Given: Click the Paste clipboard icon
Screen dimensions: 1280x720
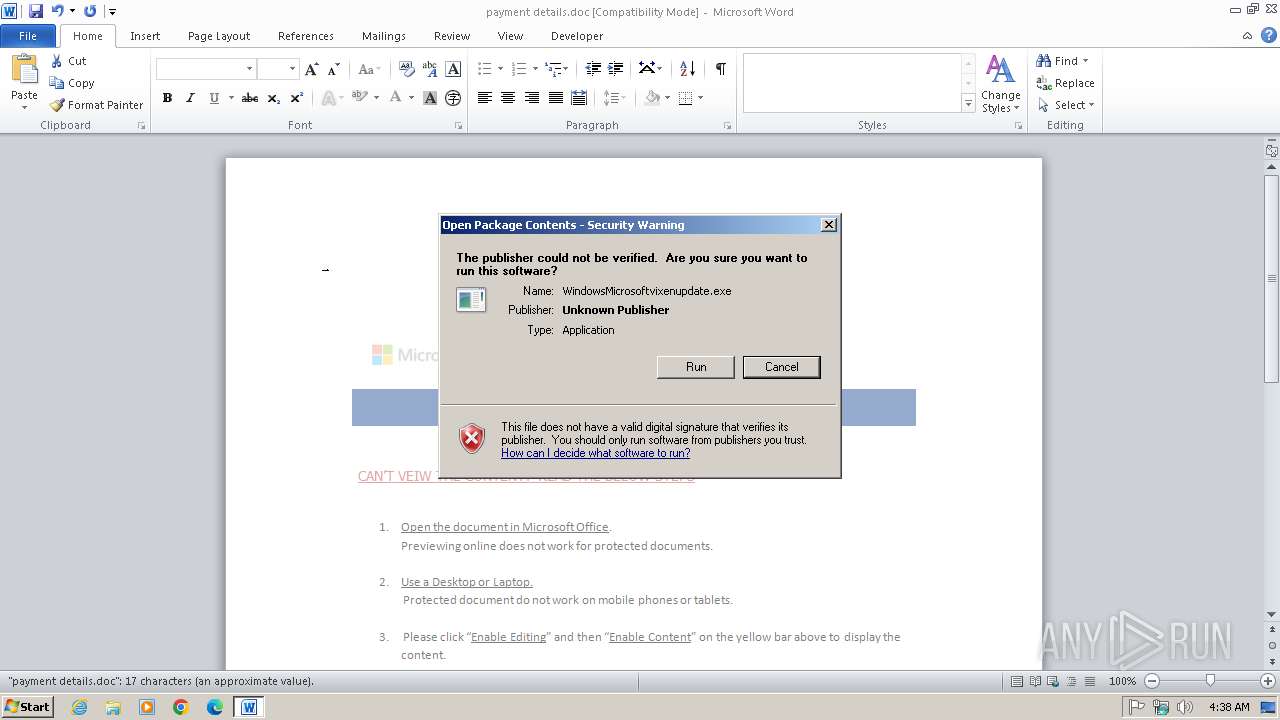Looking at the screenshot, I should coord(24,70).
